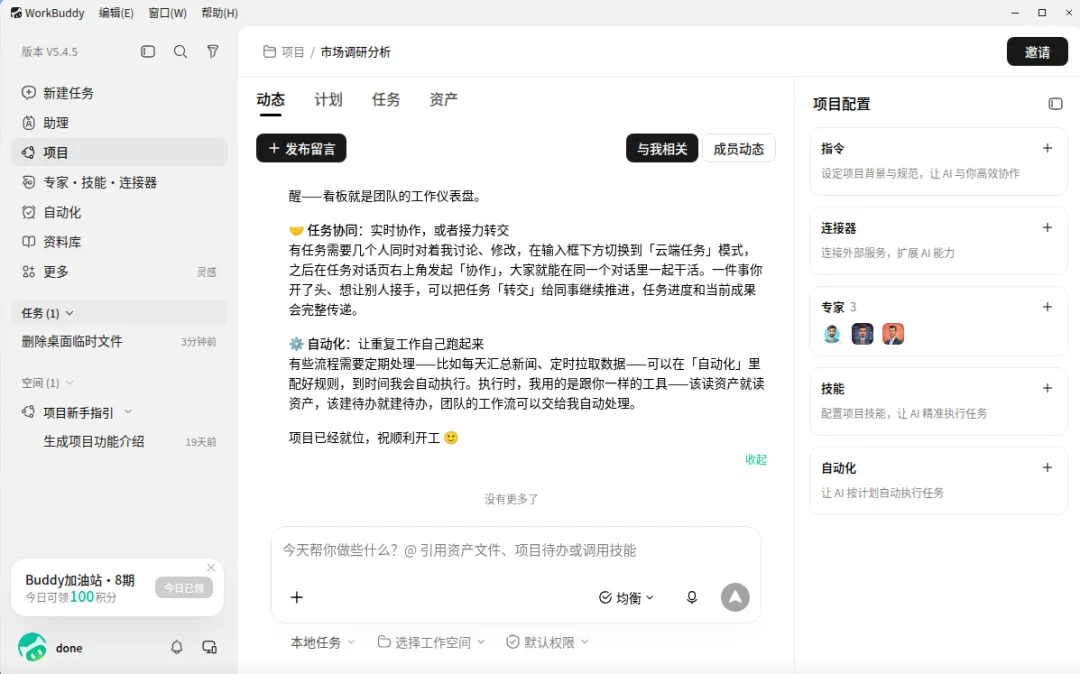
Task: Toggle the sidebar panel icon near version label
Action: tap(147, 52)
